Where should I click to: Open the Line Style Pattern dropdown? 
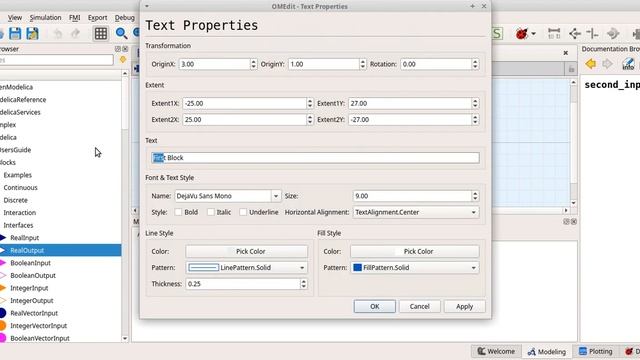click(247, 268)
